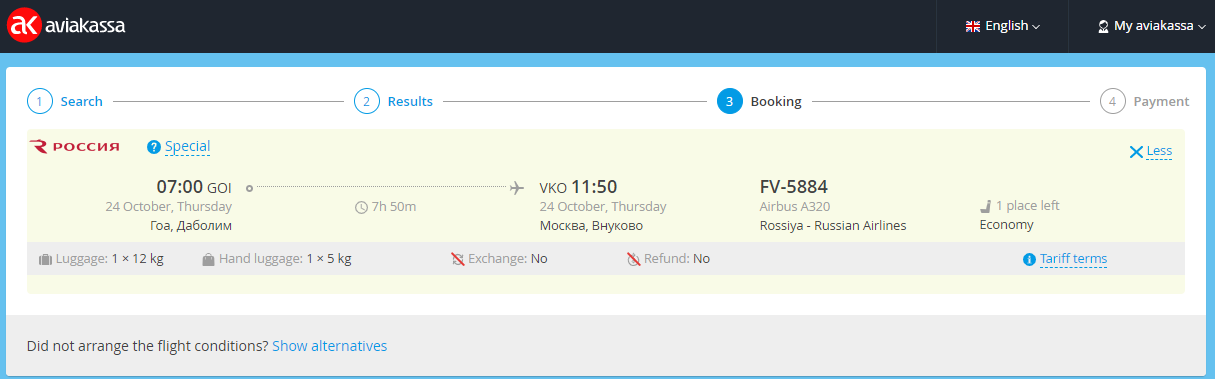Click the My aviakassa user profile icon
This screenshot has width=1215, height=379.
pyautogui.click(x=1103, y=27)
